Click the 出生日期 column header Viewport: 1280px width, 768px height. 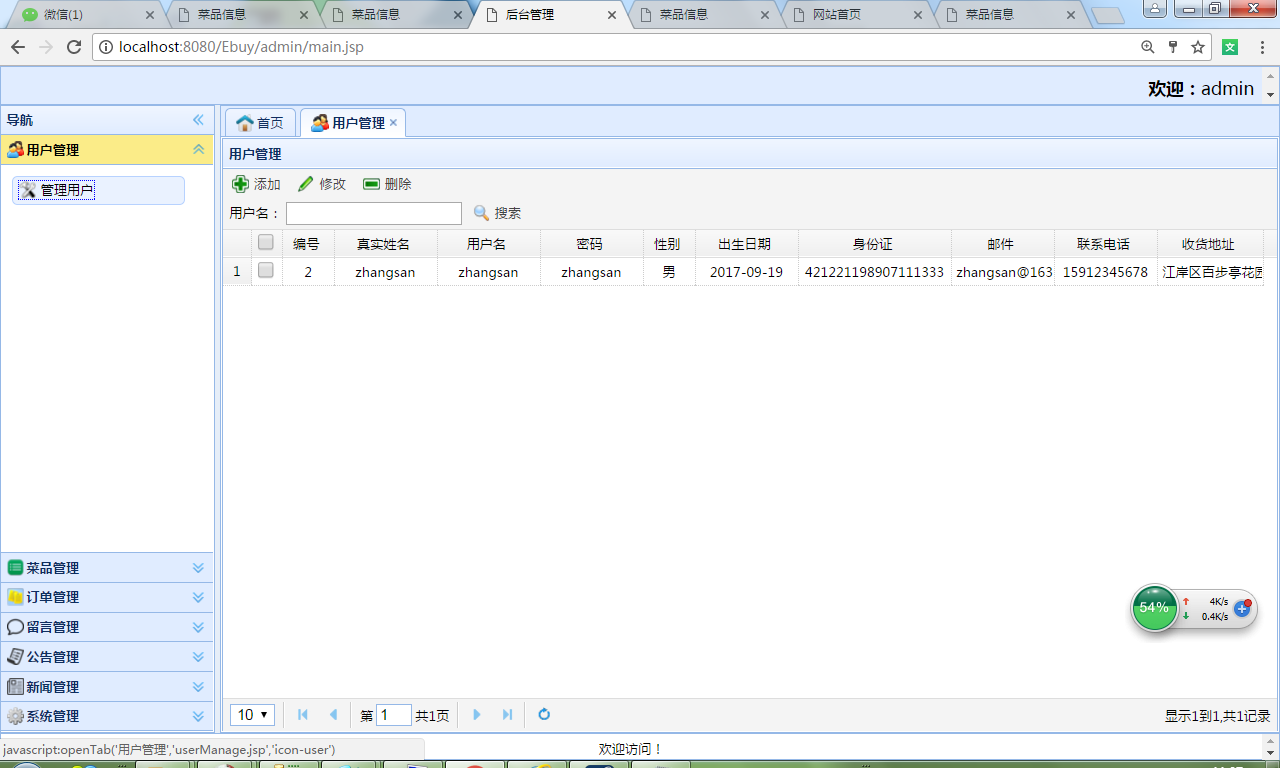coord(745,244)
